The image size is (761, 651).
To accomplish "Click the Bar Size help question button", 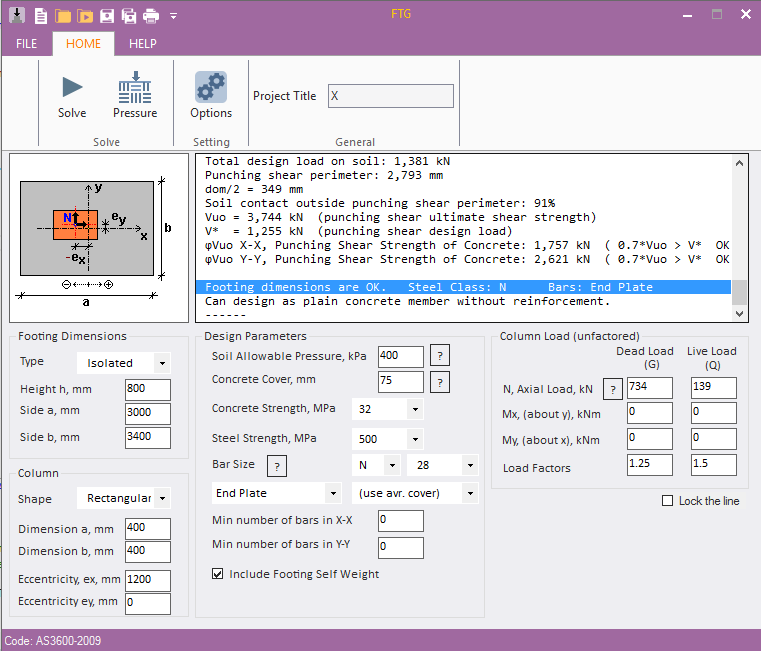I will tap(278, 465).
